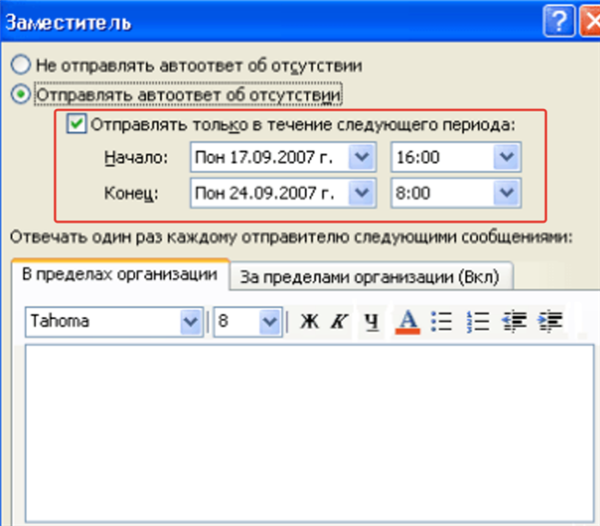Expand the font size 8 dropdown
Screen dimensions: 600x526
click(270, 322)
